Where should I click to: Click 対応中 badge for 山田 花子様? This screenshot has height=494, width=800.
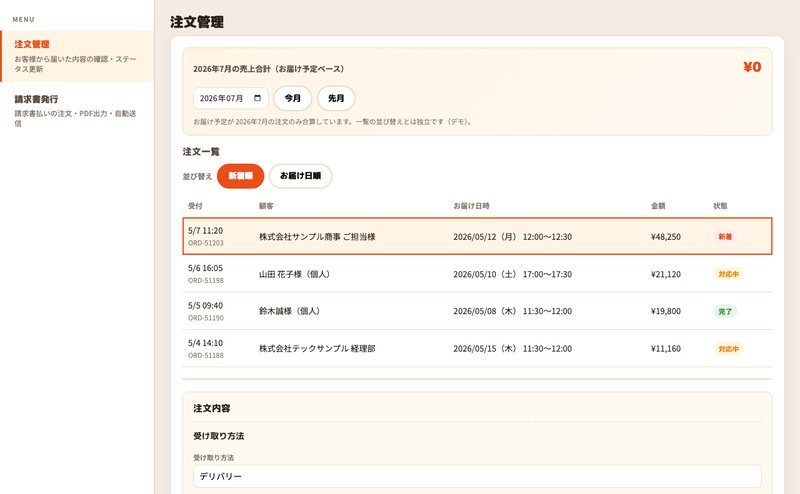728,274
